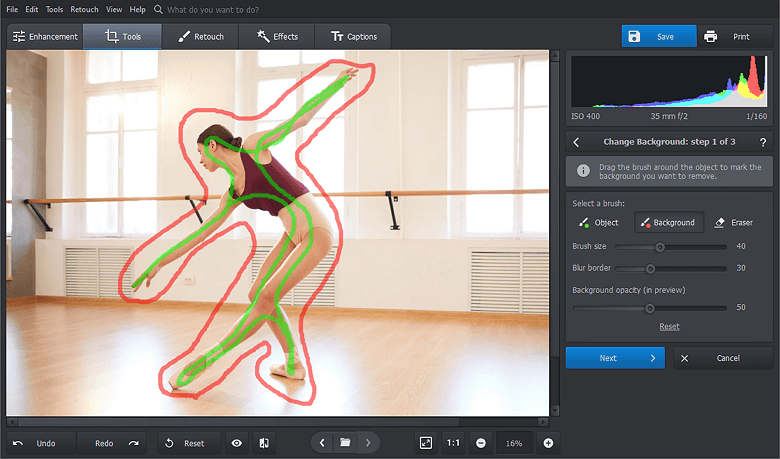Click the horizontal scrollbar below the canvas
The width and height of the screenshot is (780, 459).
coord(239,422)
